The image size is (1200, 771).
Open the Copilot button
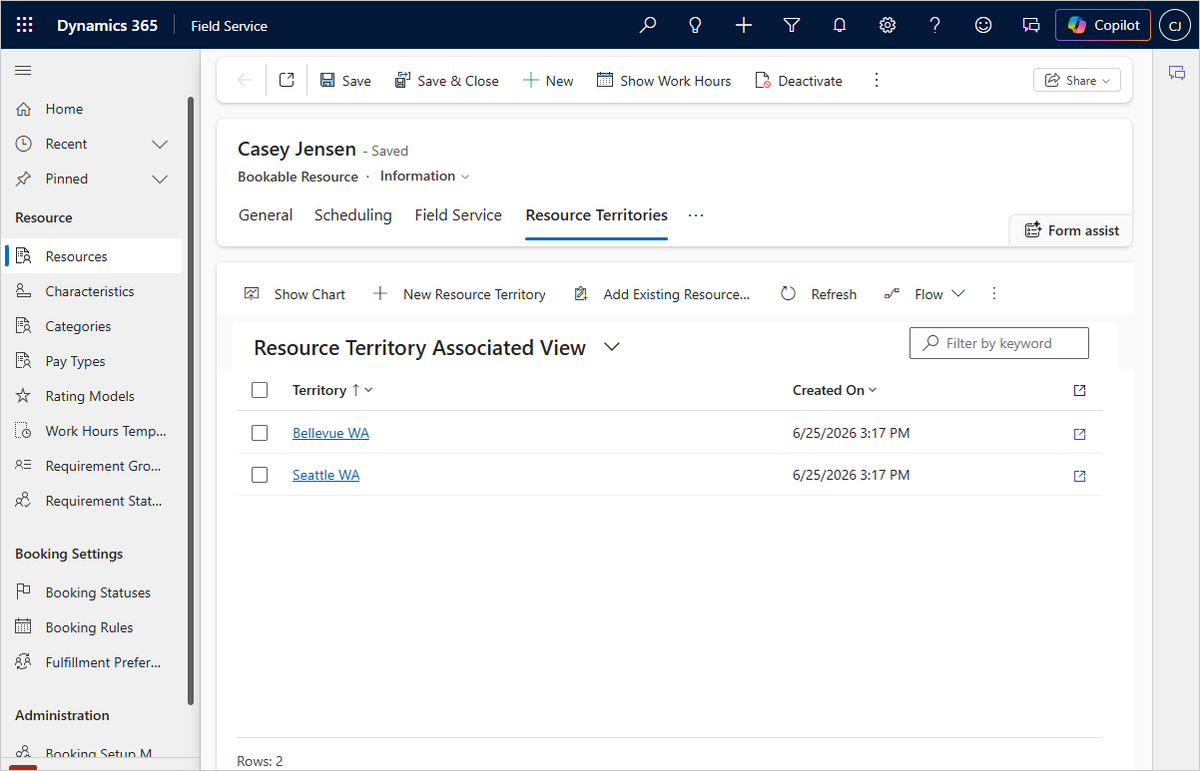(1103, 25)
